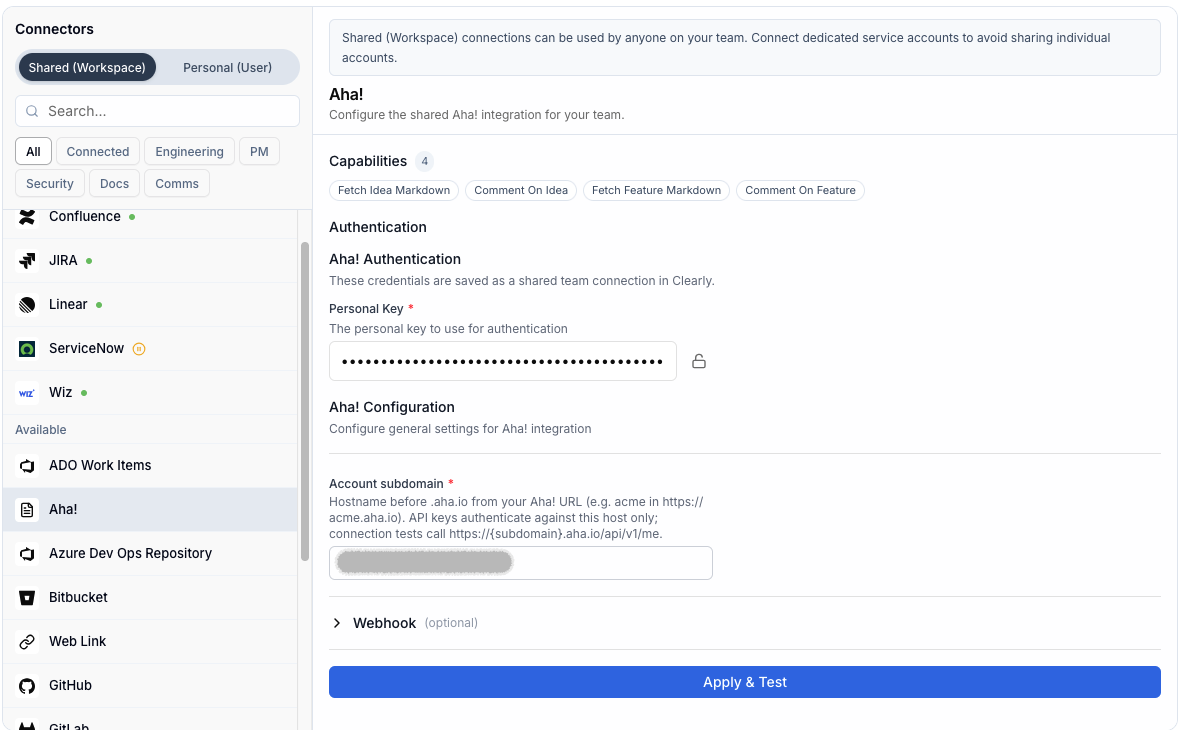
Task: Switch to Personal (User) connectors
Action: point(227,67)
